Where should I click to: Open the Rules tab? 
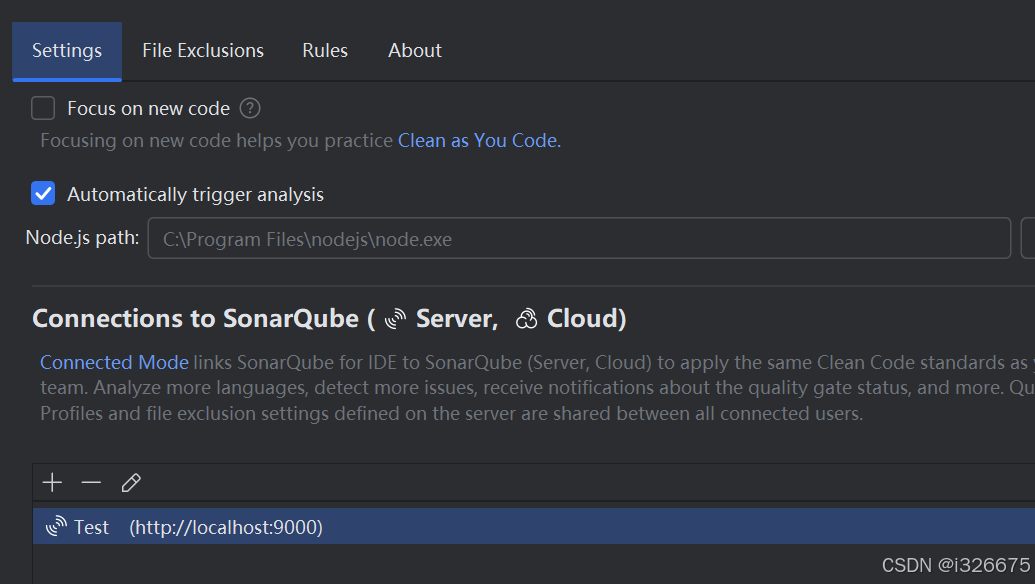325,51
